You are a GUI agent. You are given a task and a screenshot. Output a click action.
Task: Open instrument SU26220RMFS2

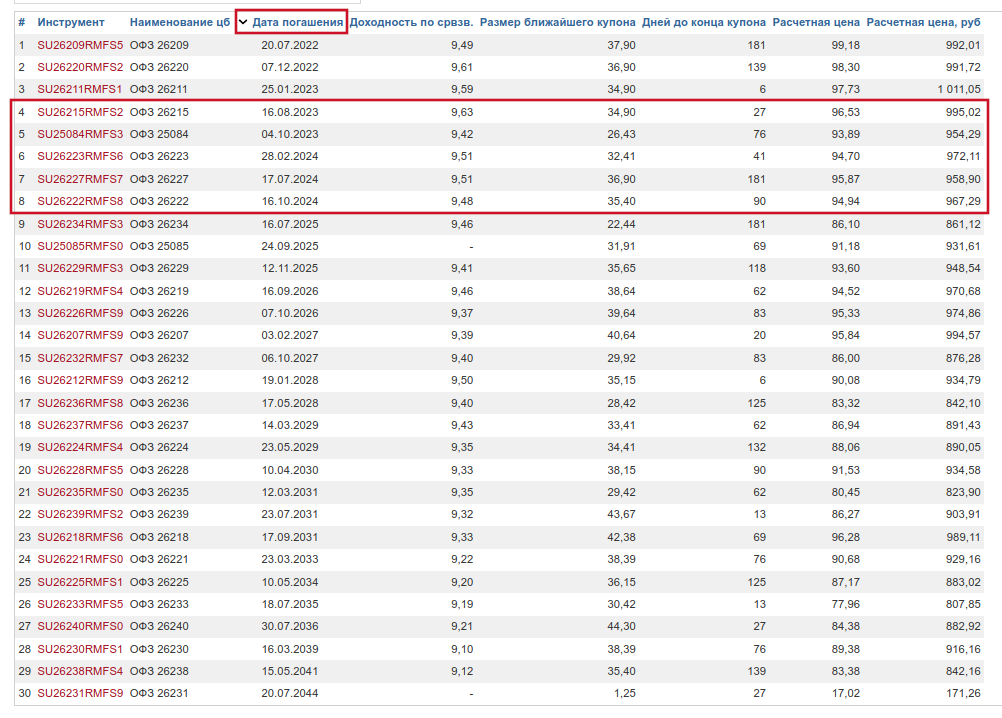80,67
